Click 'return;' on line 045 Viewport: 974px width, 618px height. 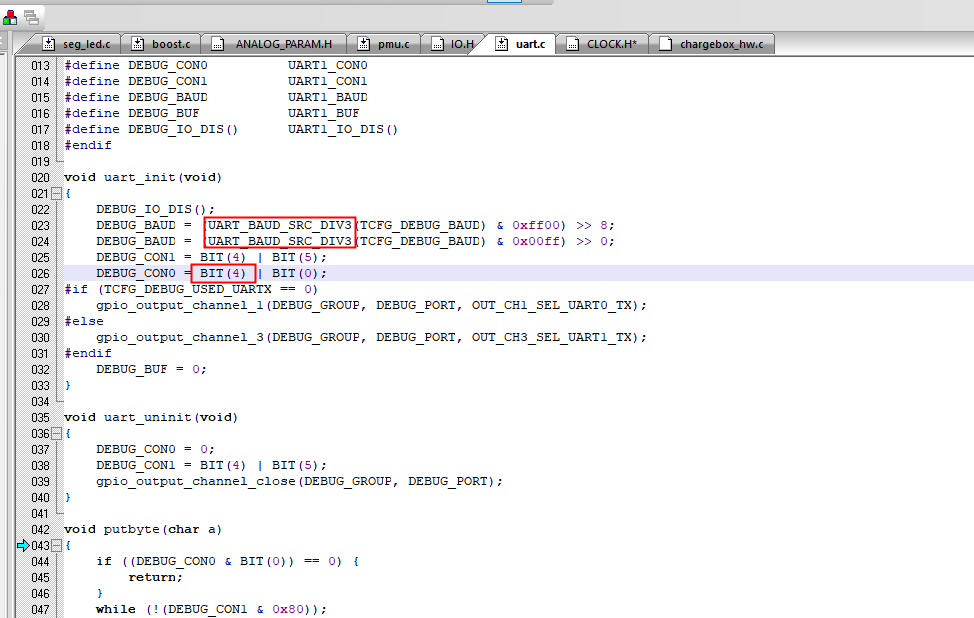point(155,577)
